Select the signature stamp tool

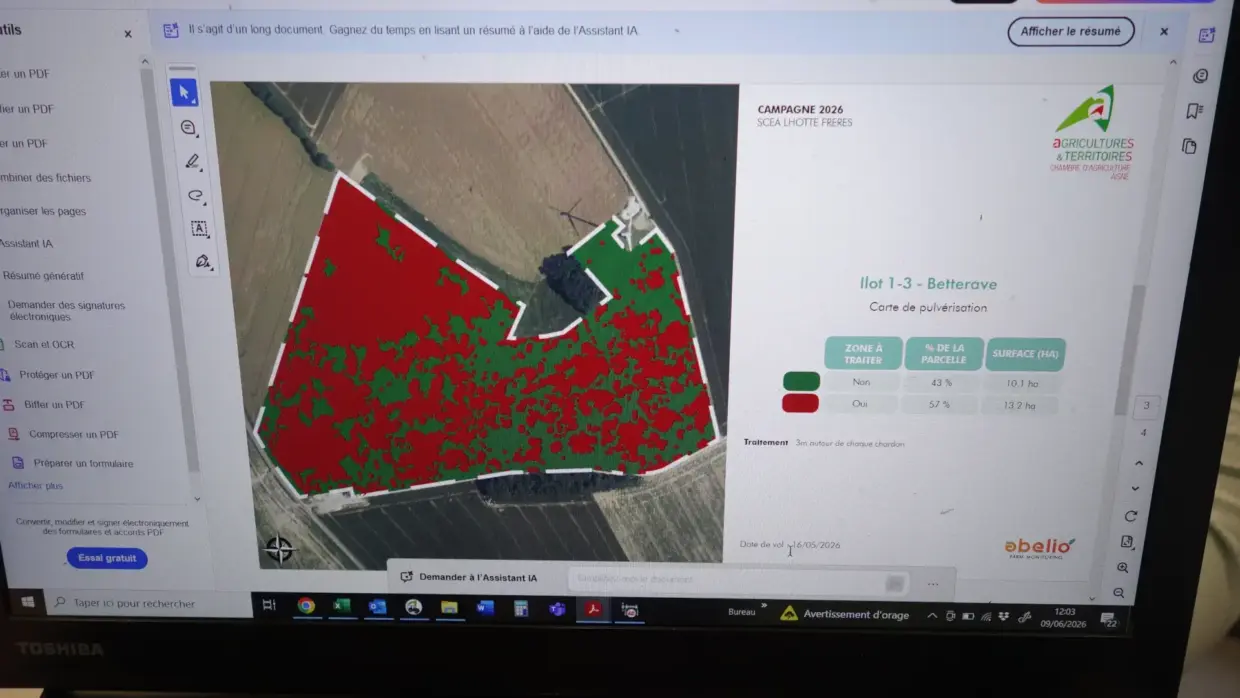203,262
